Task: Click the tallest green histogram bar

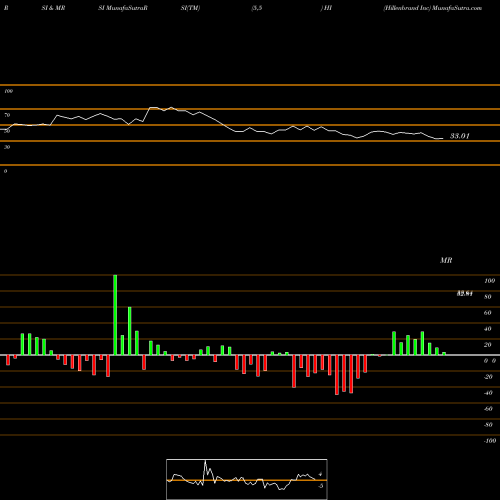Action: (115, 315)
